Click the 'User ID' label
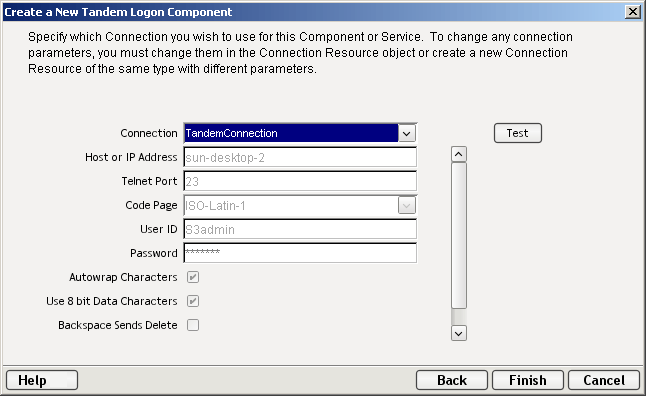 click(159, 229)
